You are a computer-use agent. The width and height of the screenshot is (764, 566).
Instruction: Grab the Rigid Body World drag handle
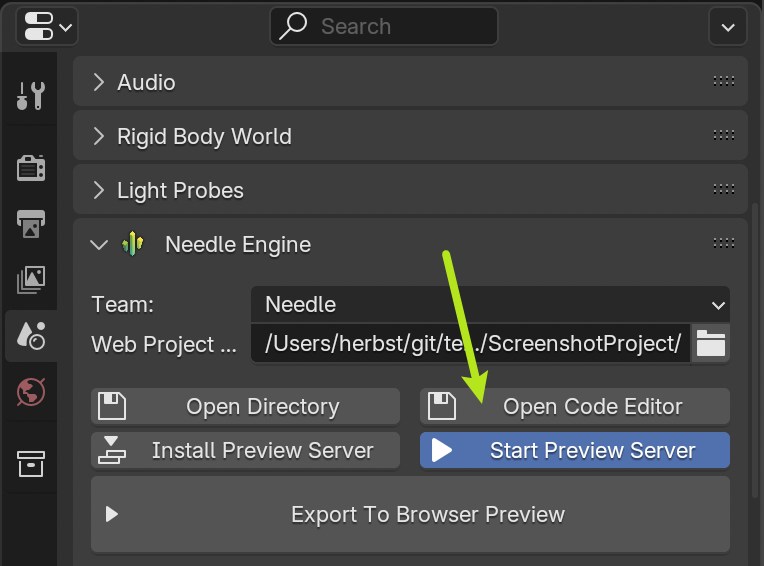pos(724,135)
